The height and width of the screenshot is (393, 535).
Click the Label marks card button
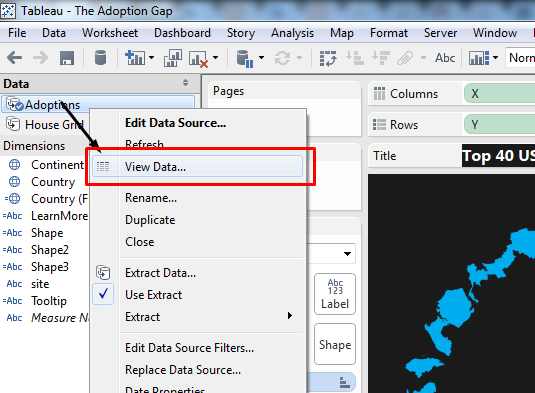(335, 294)
